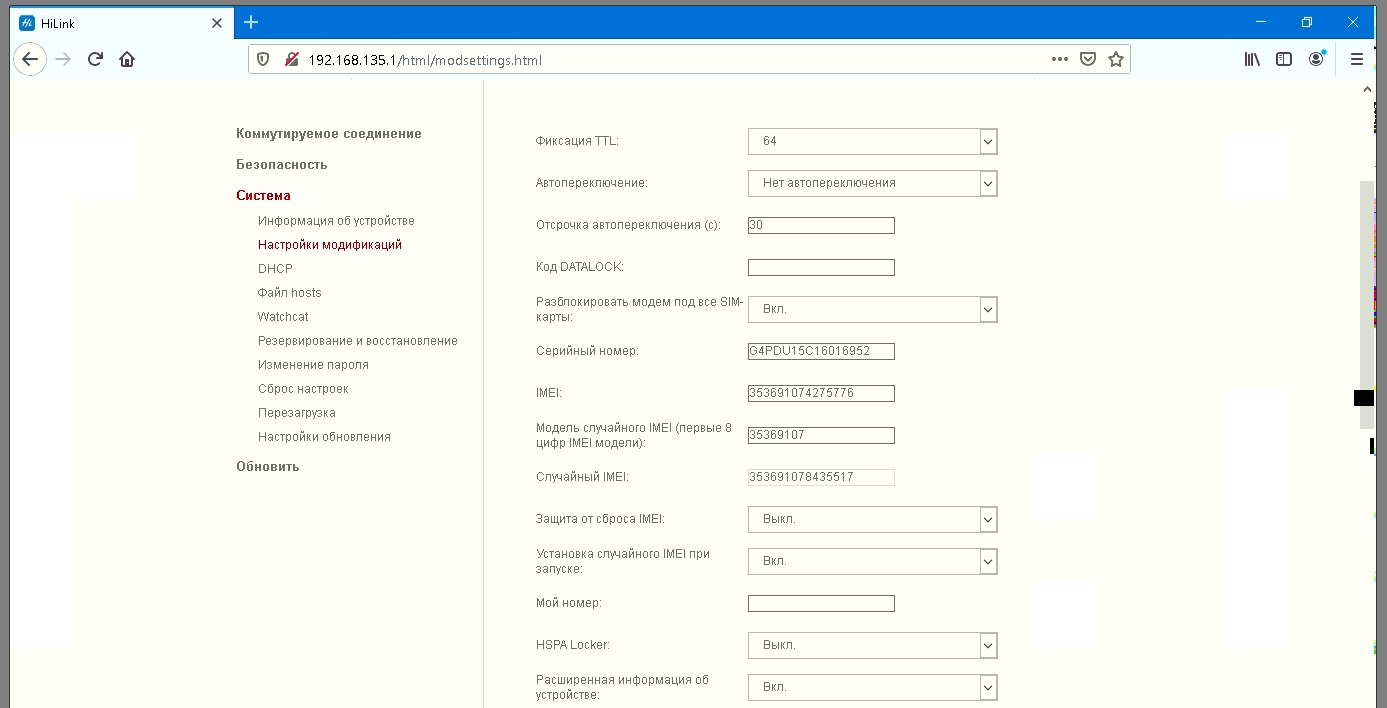Open a new tab with the plus icon
Viewport: 1387px width, 708px height.
[x=250, y=22]
